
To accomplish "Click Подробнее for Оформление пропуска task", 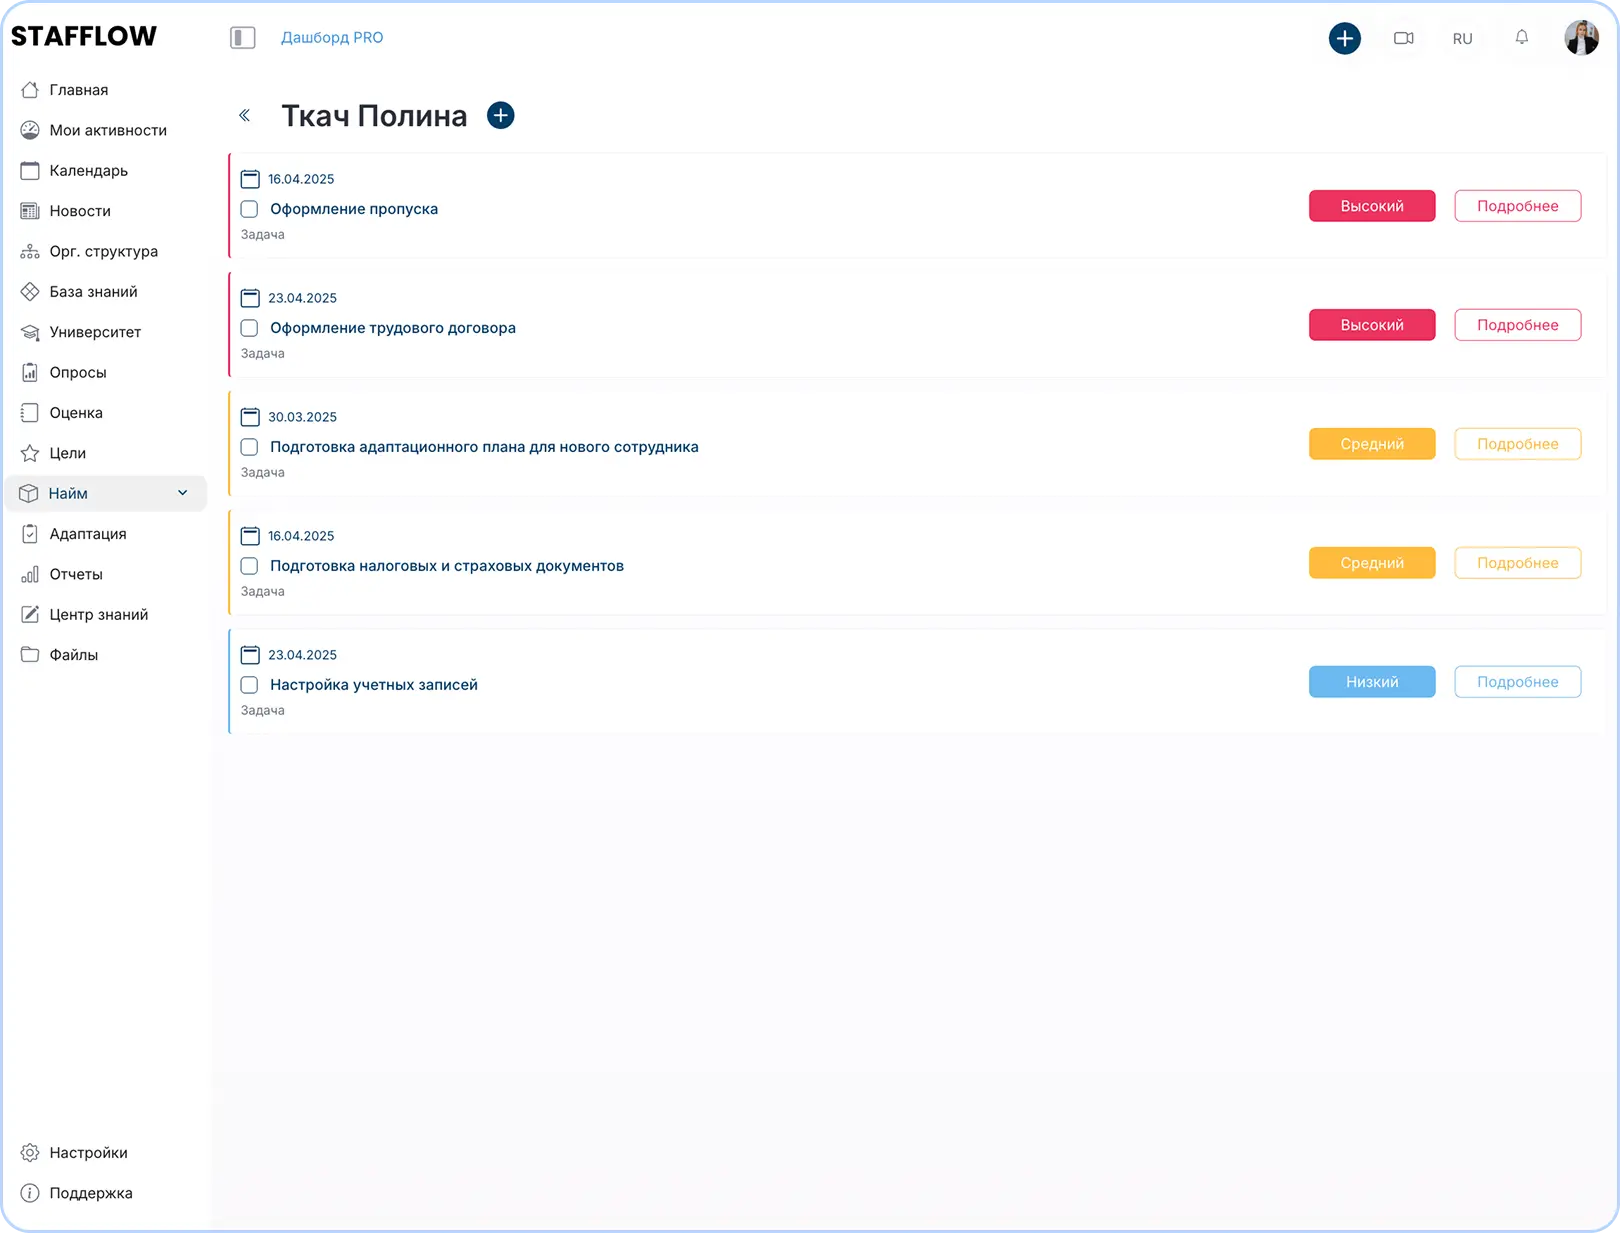I will [x=1517, y=206].
